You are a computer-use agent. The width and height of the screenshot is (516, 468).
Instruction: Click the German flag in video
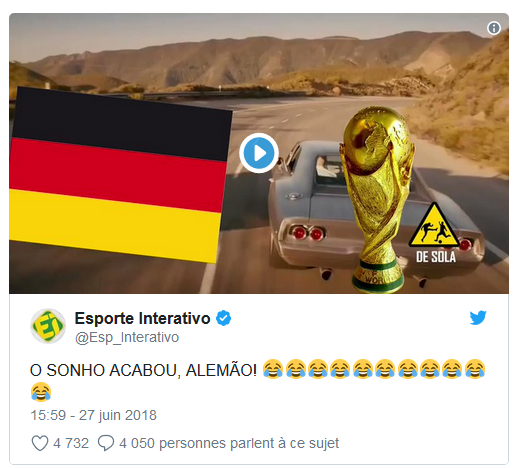pos(120,175)
